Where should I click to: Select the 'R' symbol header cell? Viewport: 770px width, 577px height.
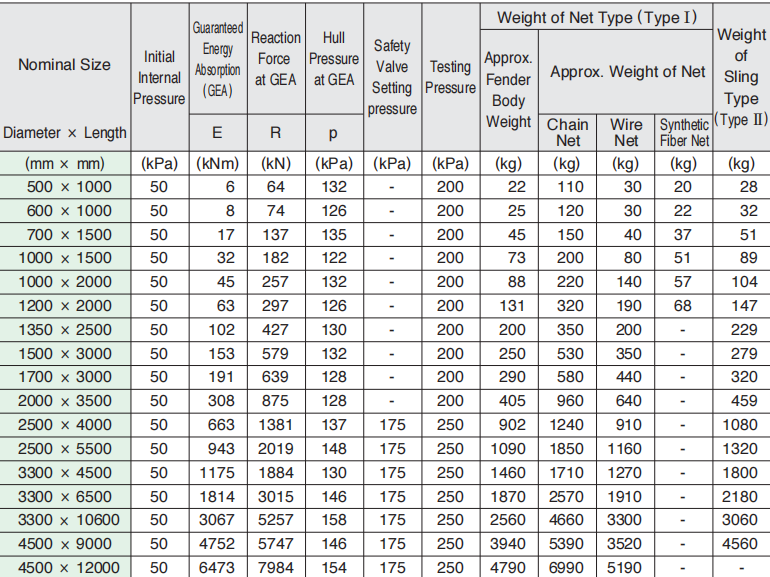[x=275, y=133]
